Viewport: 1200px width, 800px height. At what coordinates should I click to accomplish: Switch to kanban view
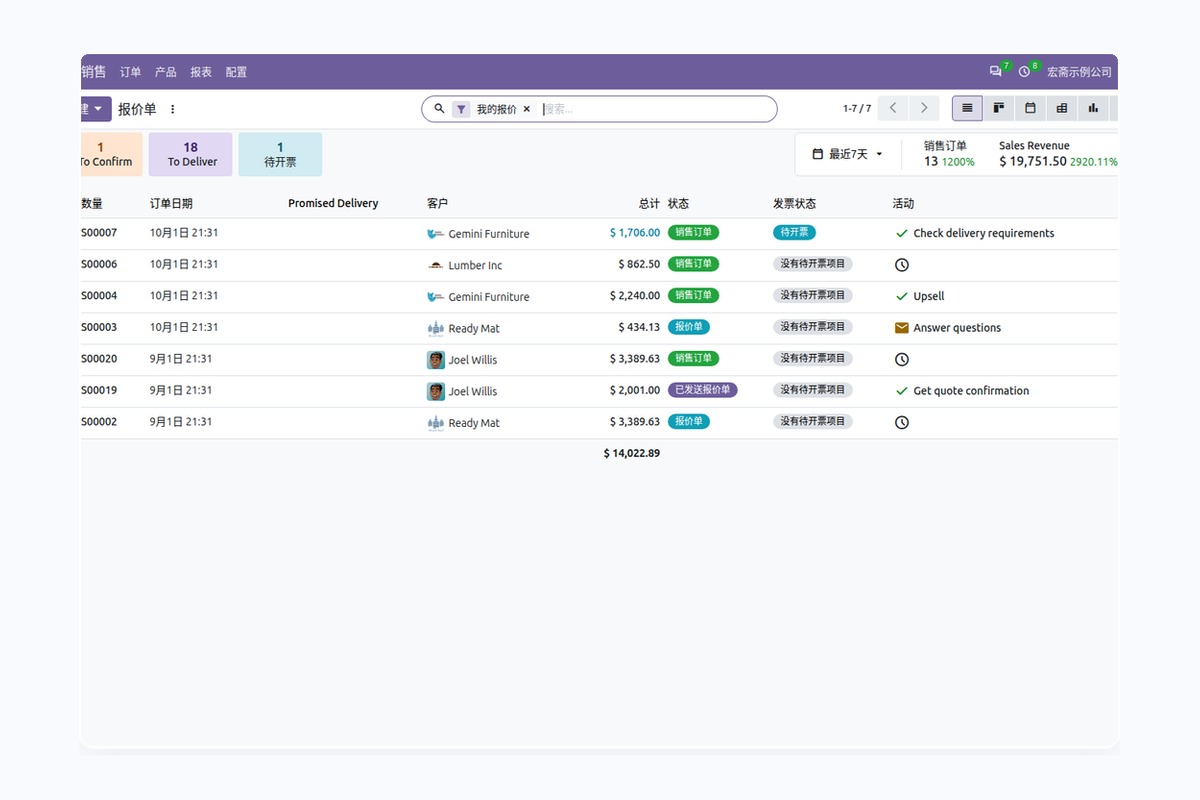tap(998, 108)
